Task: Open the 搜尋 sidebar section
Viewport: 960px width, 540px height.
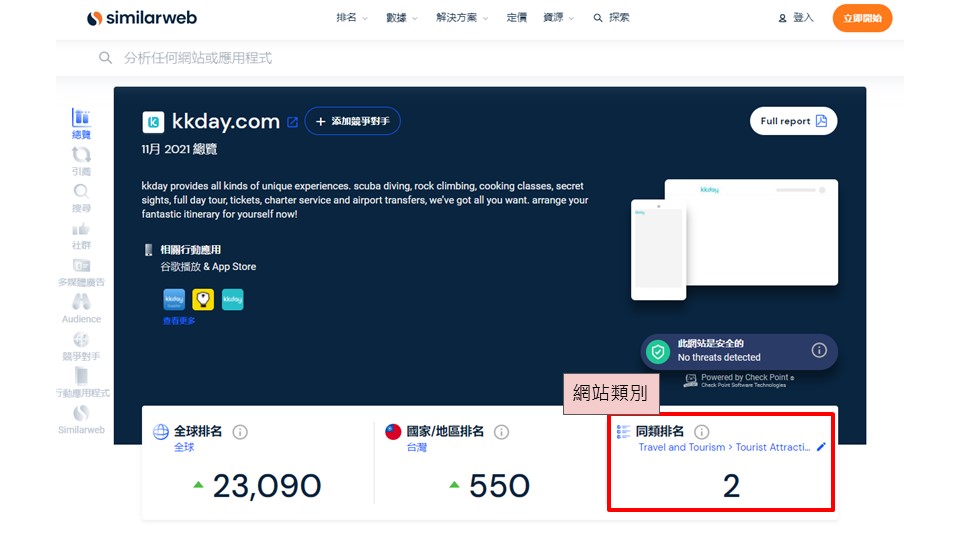Action: point(81,198)
